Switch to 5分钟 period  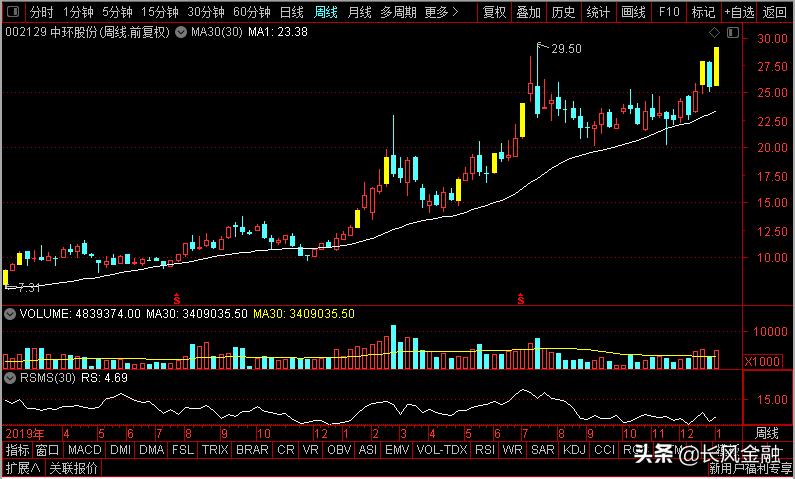(117, 12)
